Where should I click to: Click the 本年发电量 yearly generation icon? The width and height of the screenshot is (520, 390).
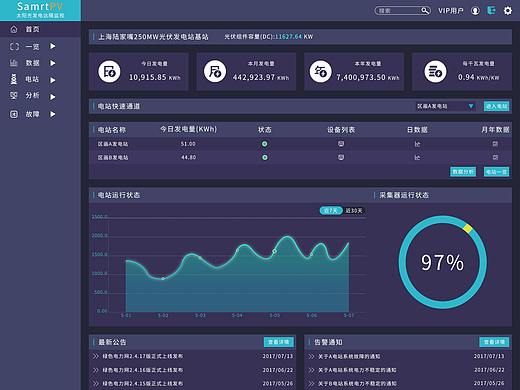click(321, 71)
